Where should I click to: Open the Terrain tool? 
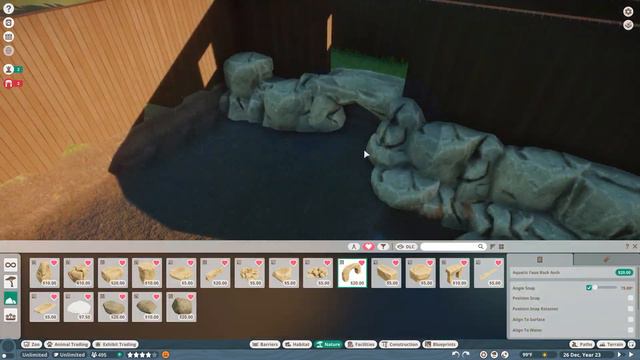click(611, 344)
